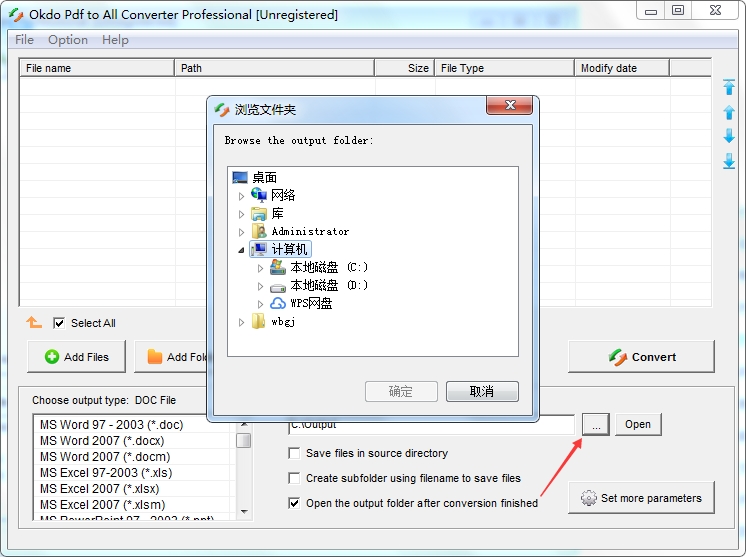The image size is (746, 557).
Task: Move selected file to bottom arrow
Action: pos(728,161)
